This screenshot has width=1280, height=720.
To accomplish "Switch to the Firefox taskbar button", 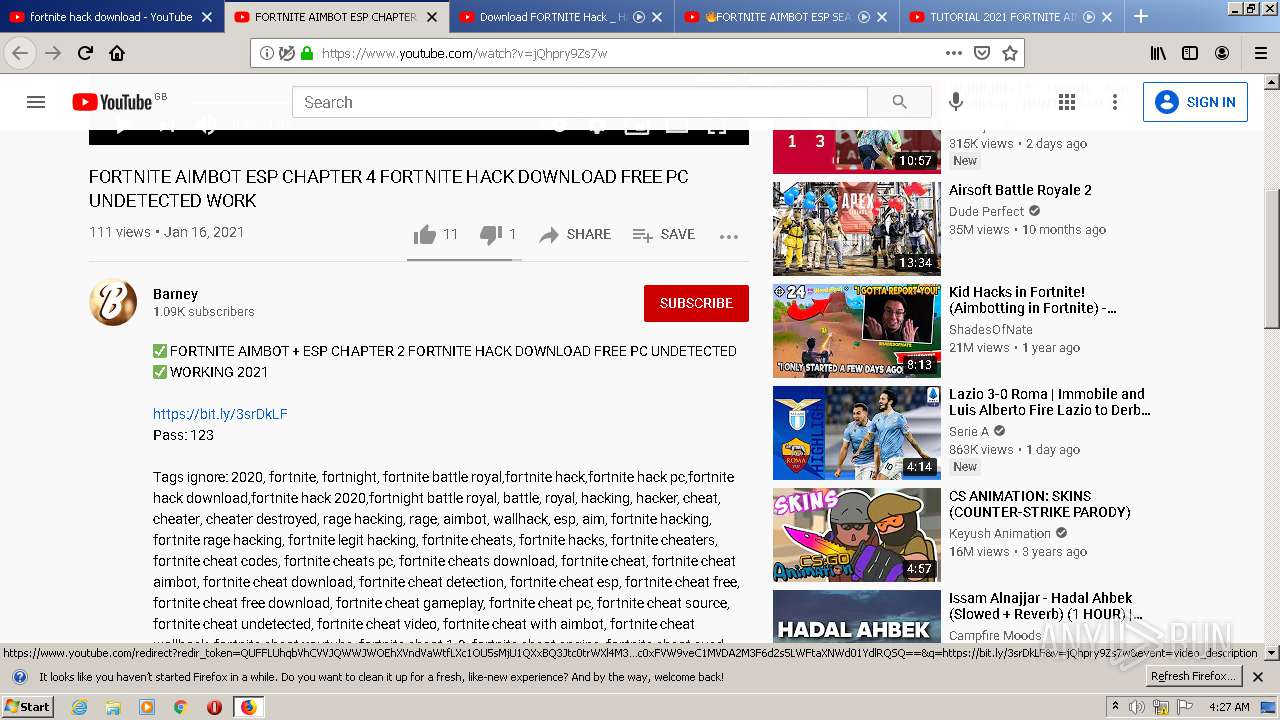I will click(x=248, y=707).
